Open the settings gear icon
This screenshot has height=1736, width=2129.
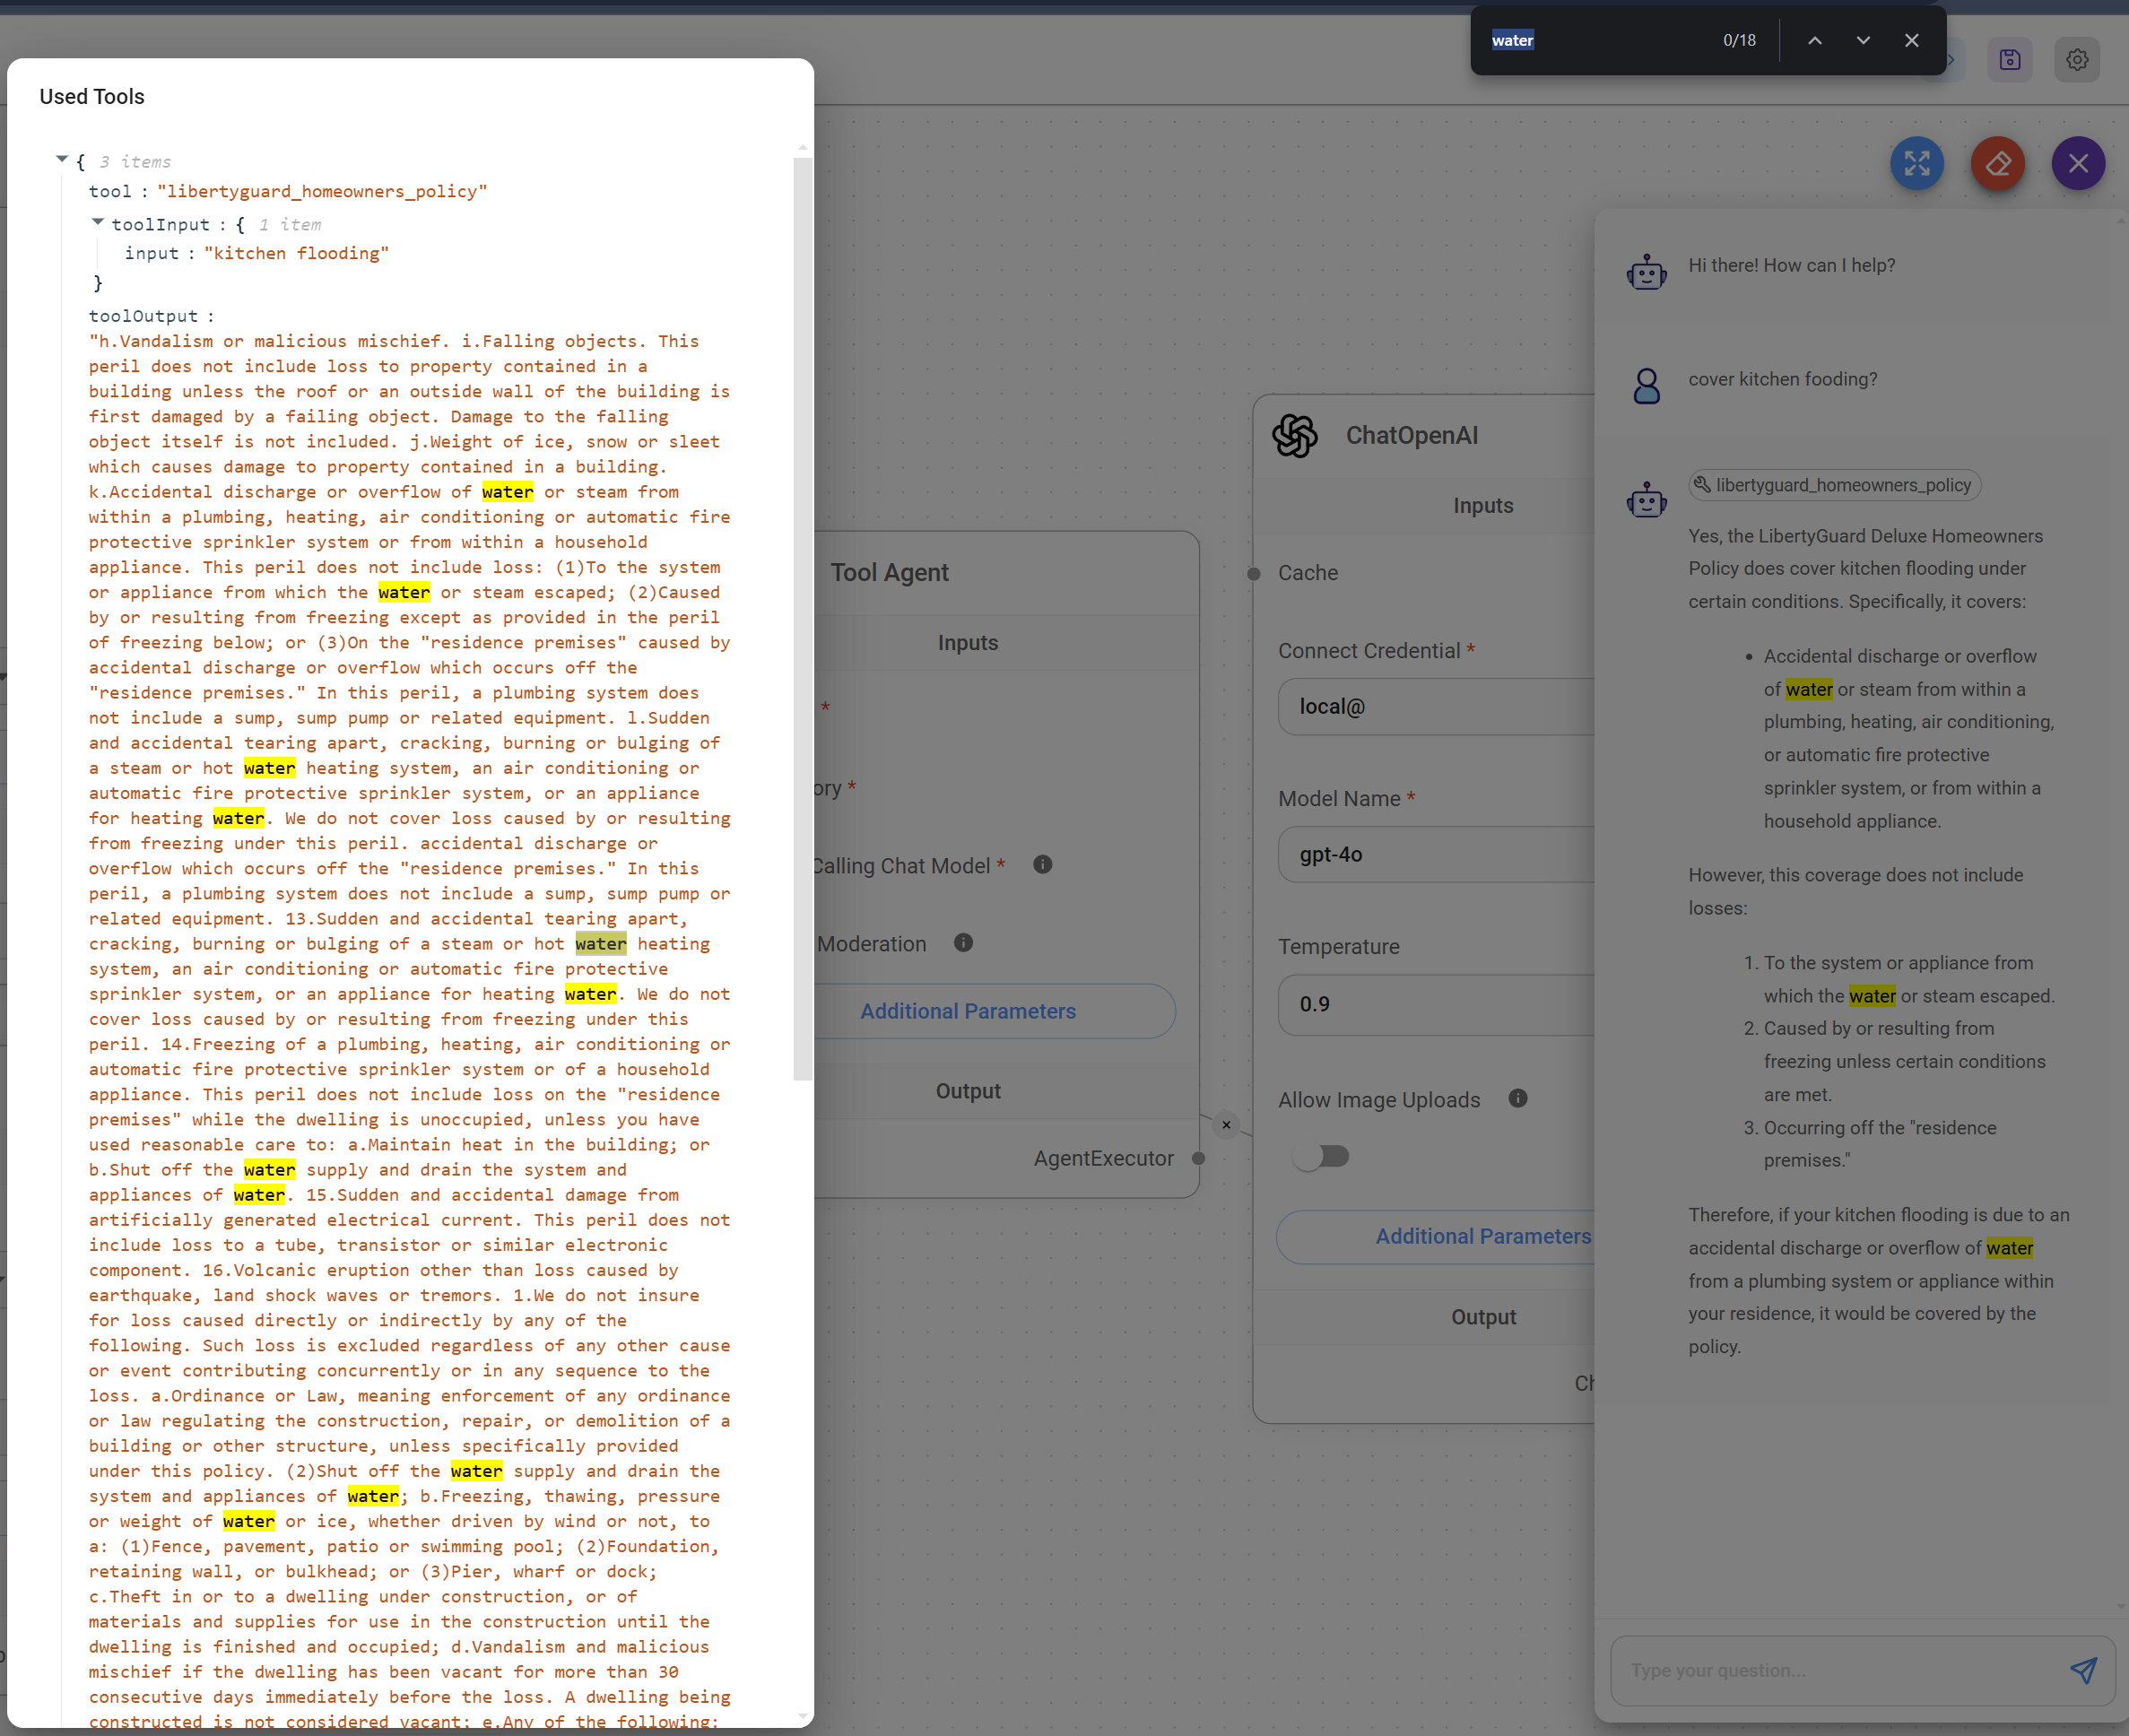pos(2077,60)
